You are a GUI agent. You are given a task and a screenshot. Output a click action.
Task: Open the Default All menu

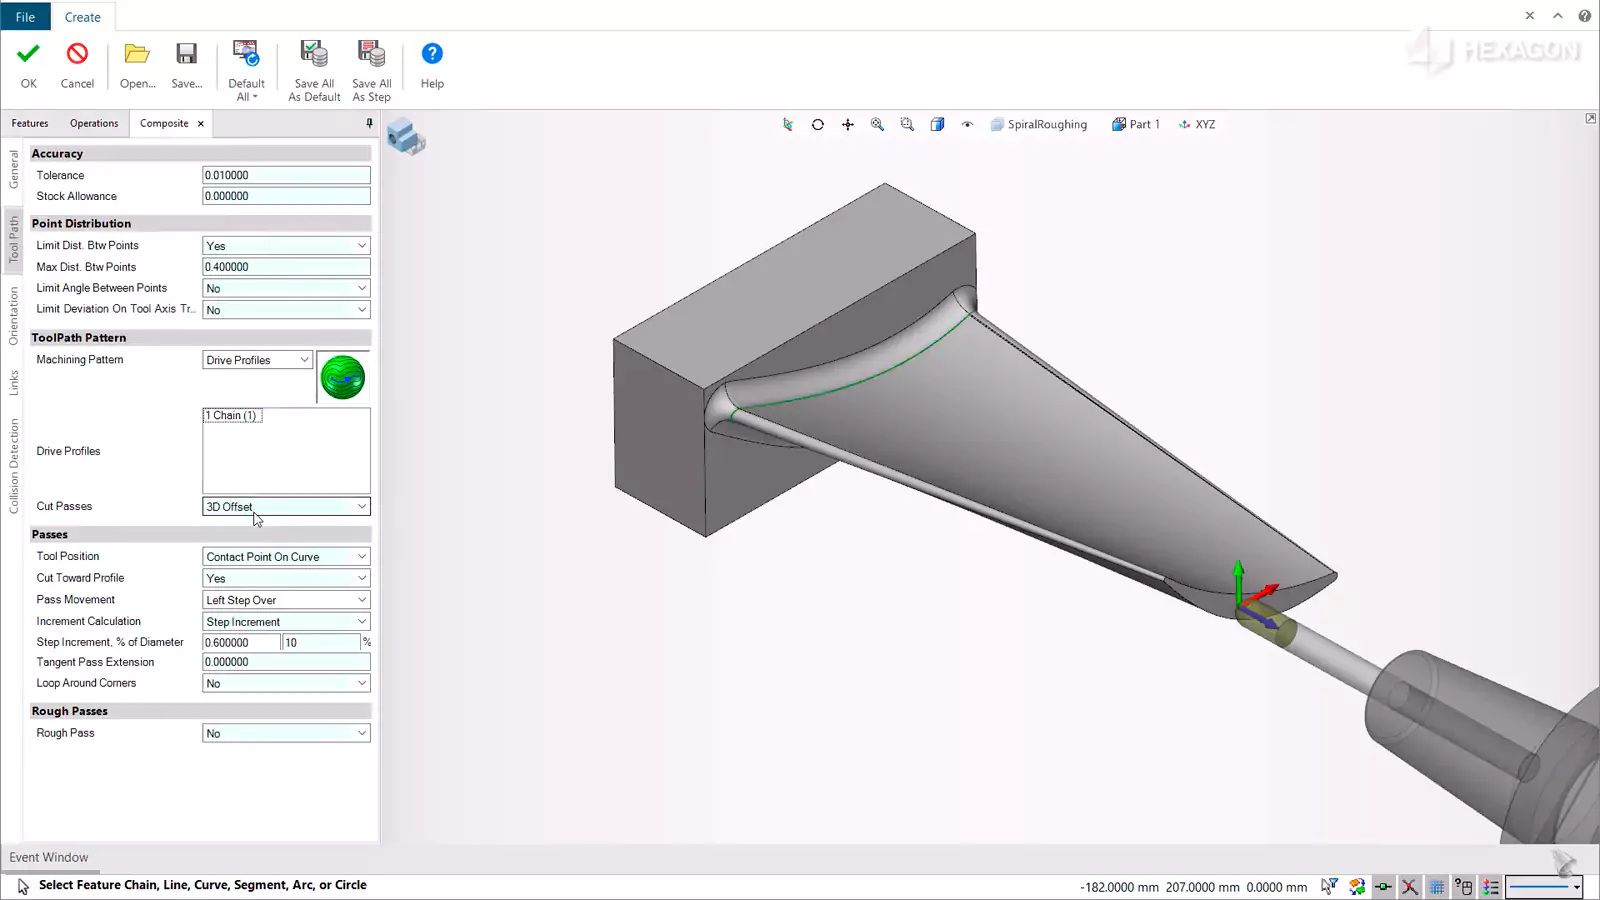tap(246, 70)
